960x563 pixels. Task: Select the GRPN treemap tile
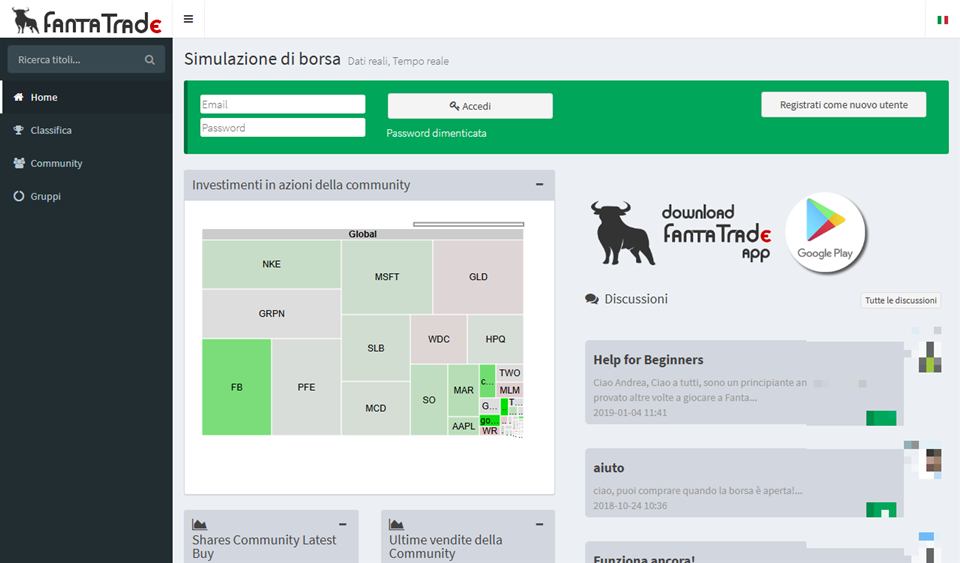(x=271, y=313)
